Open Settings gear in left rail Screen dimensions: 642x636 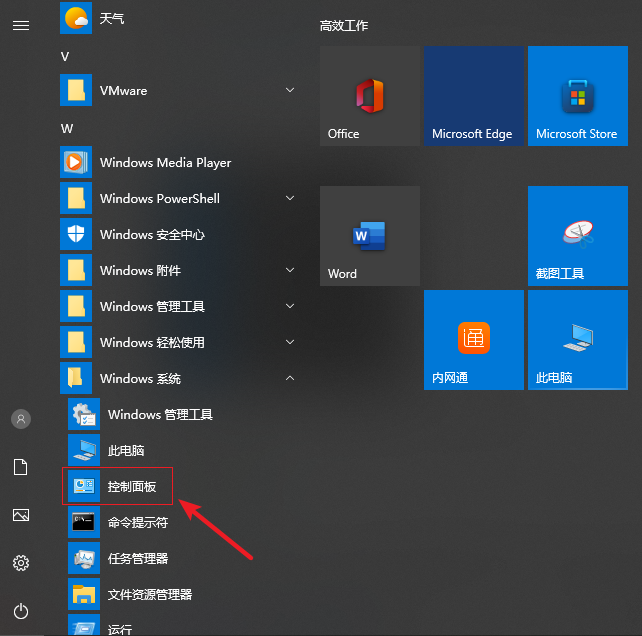point(21,563)
